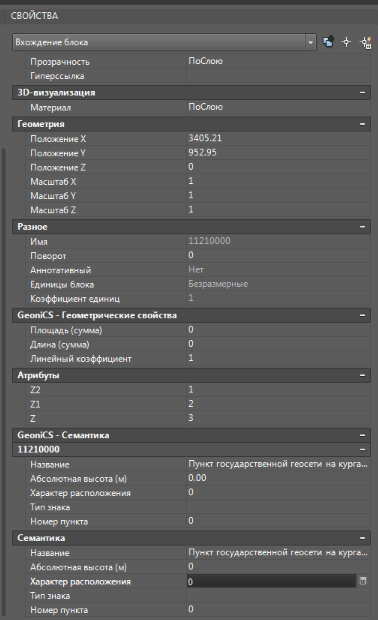Click the small button beside Характер расположения field
Viewport: 378px width, 620px height.
[363, 581]
